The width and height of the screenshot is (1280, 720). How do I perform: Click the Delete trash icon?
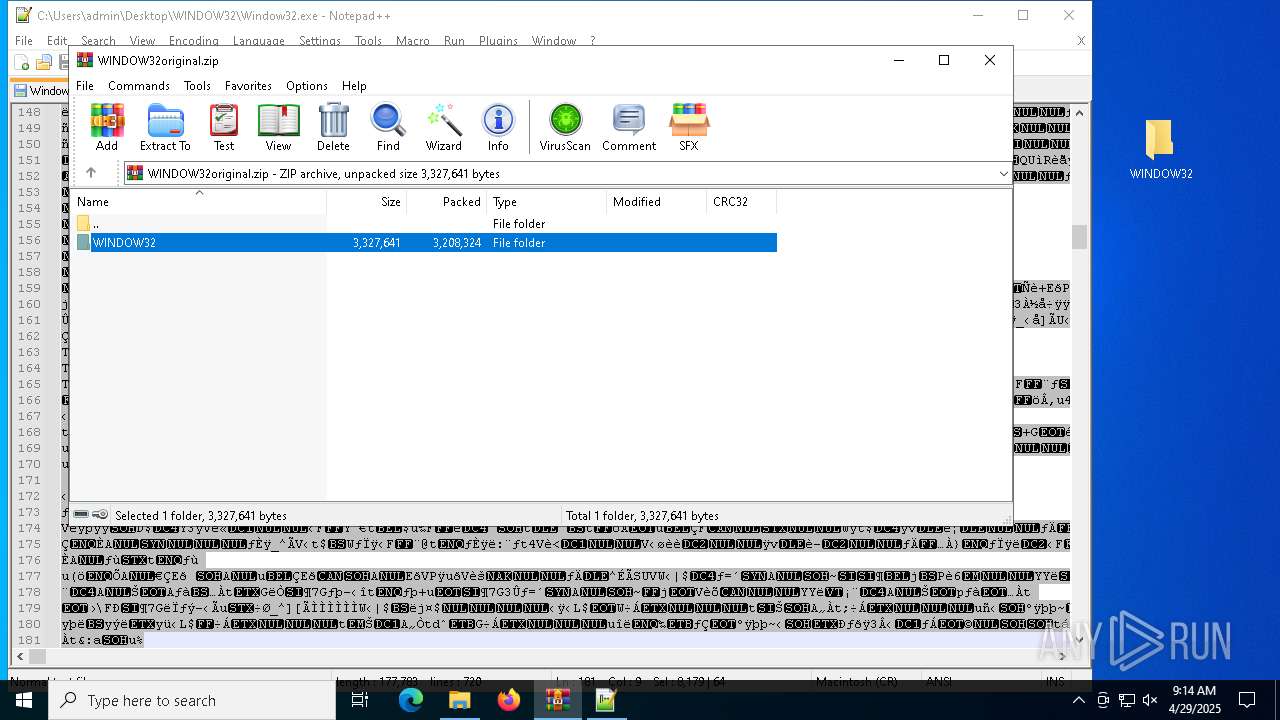point(333,127)
